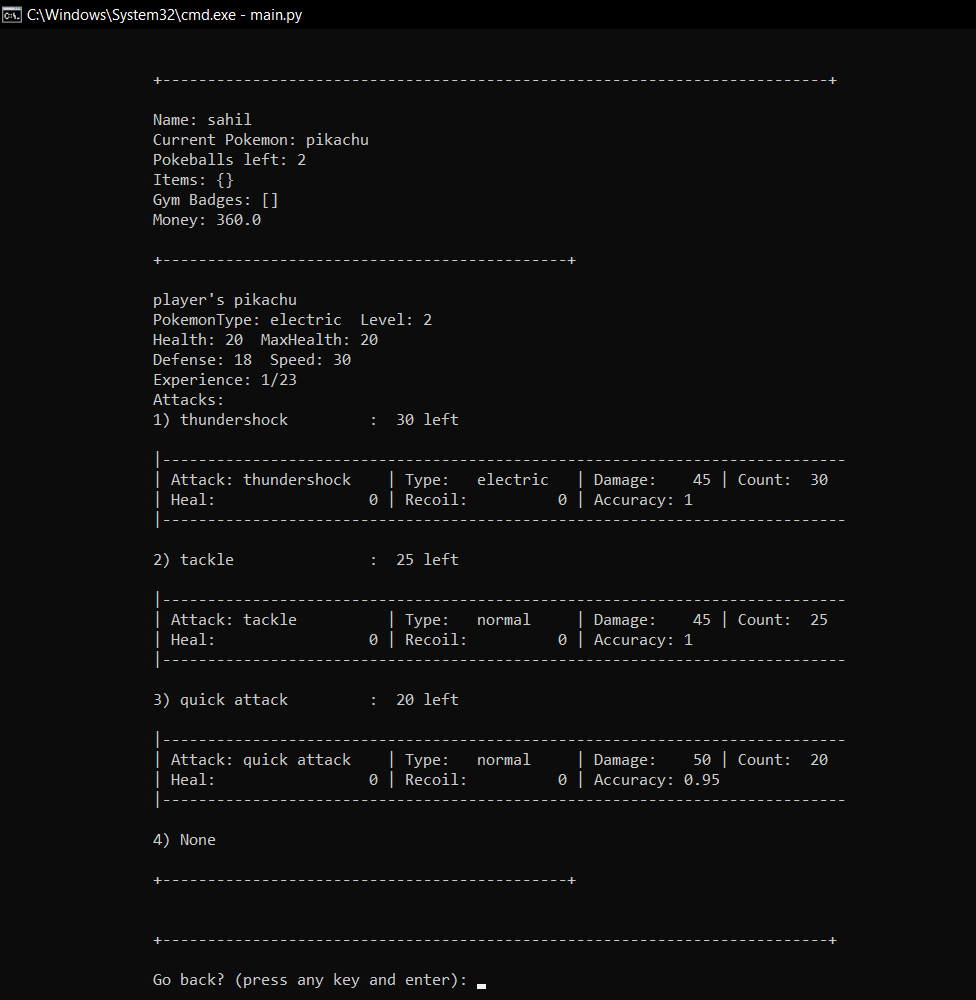Click the 'Speed: 30' value
The height and width of the screenshot is (1000, 976).
tap(310, 360)
